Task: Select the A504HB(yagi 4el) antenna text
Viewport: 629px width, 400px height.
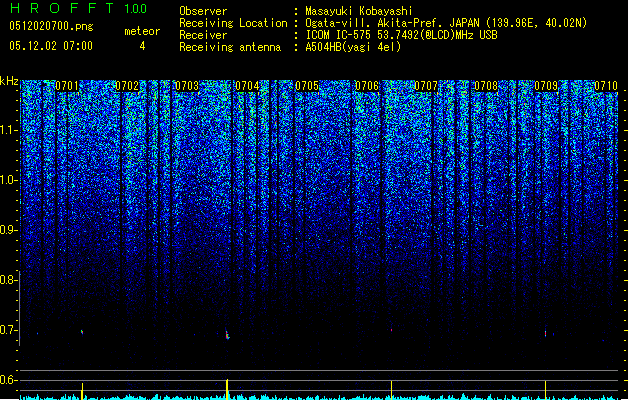Action: 353,47
